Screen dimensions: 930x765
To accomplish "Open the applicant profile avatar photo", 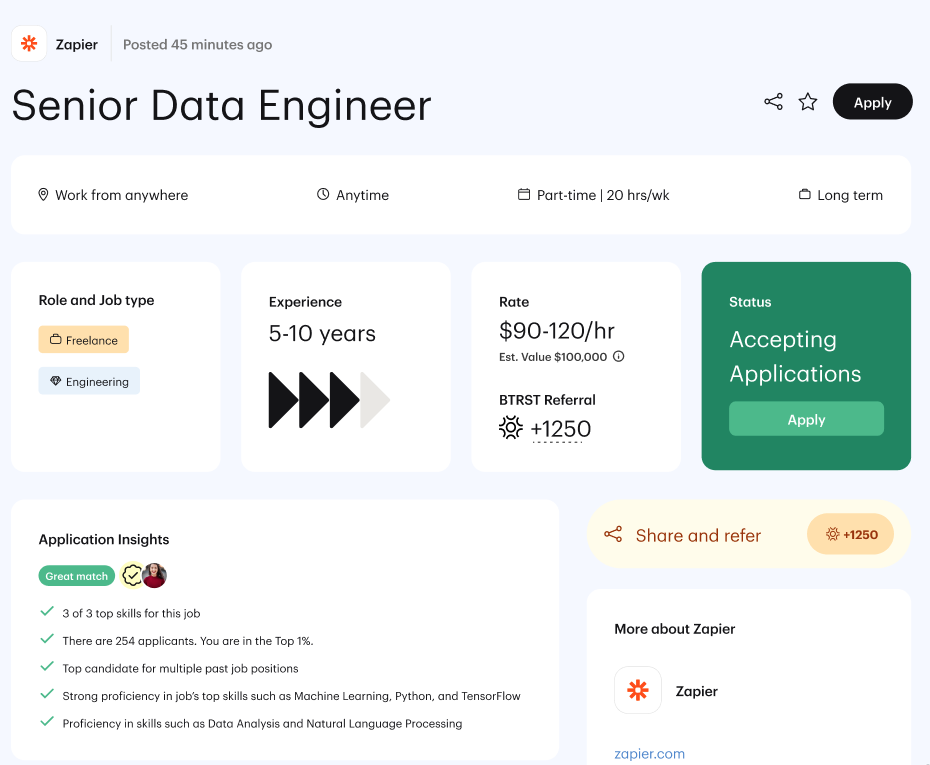I will [x=155, y=575].
